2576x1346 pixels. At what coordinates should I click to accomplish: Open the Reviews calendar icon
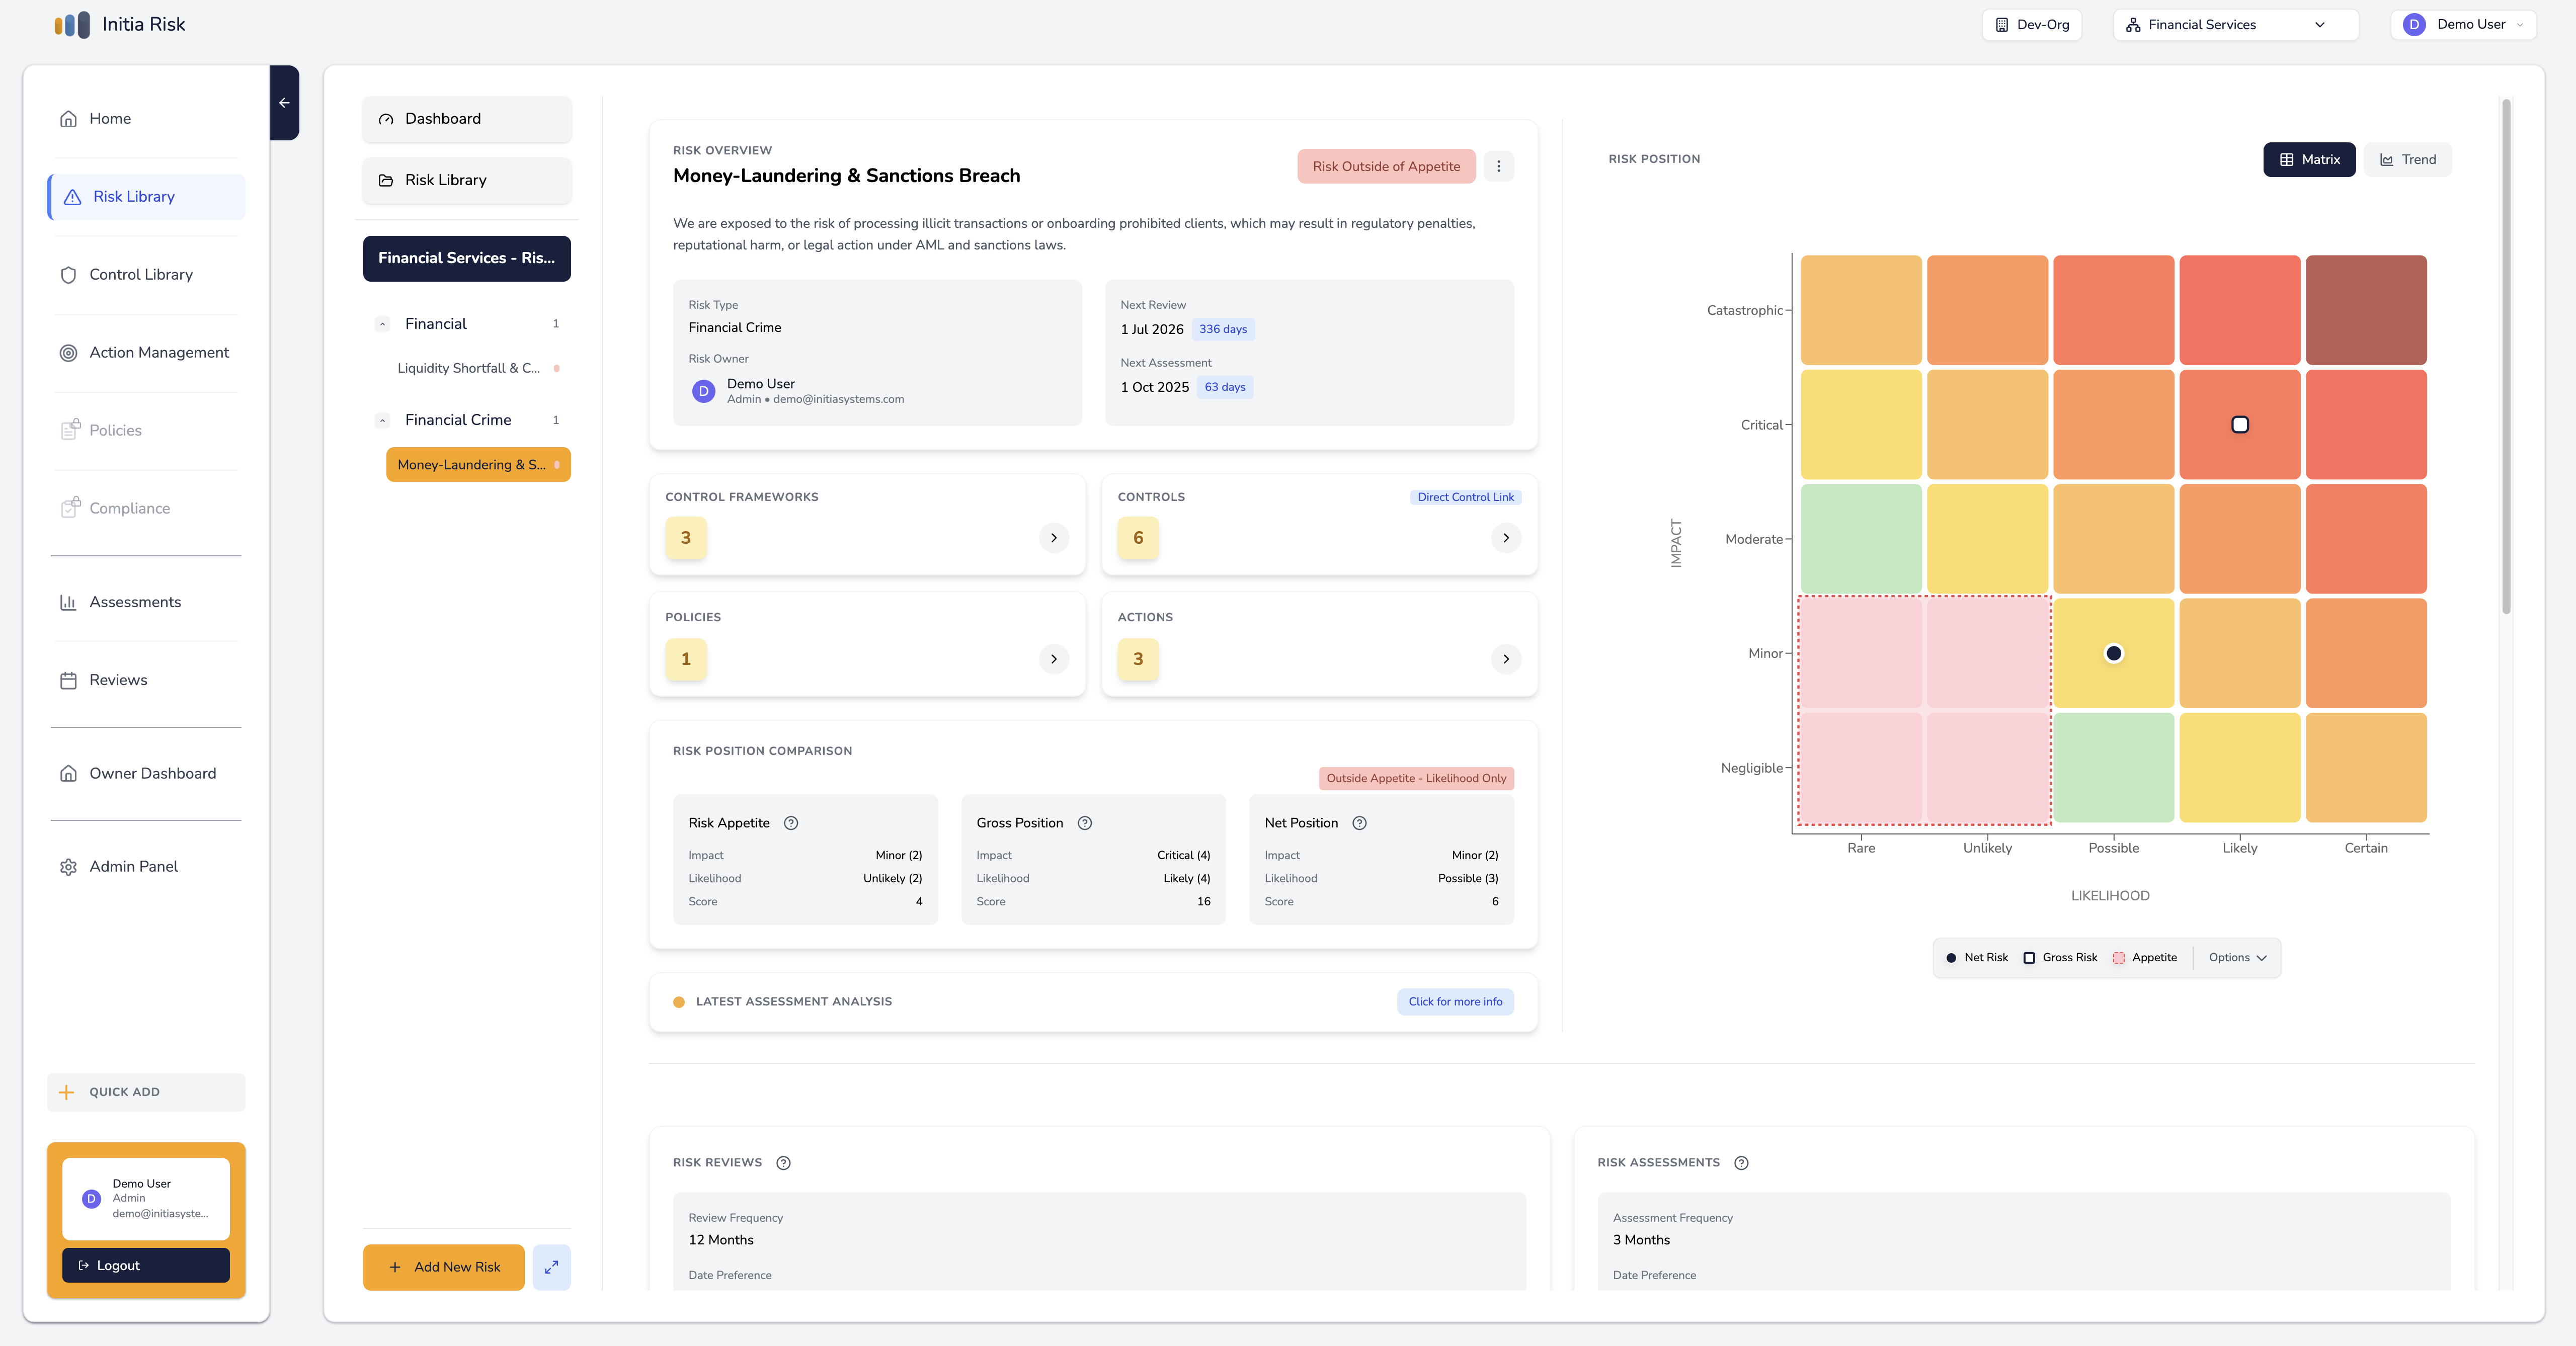pyautogui.click(x=68, y=680)
